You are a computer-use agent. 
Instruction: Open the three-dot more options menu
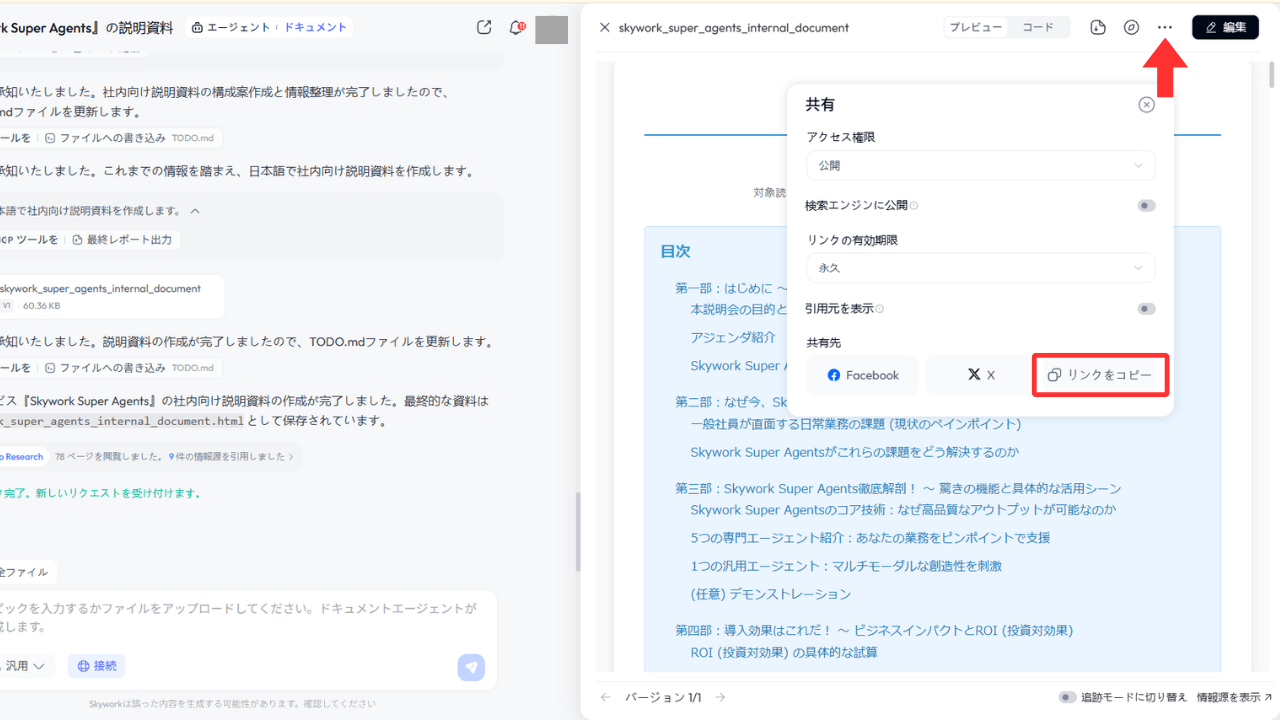point(1165,27)
